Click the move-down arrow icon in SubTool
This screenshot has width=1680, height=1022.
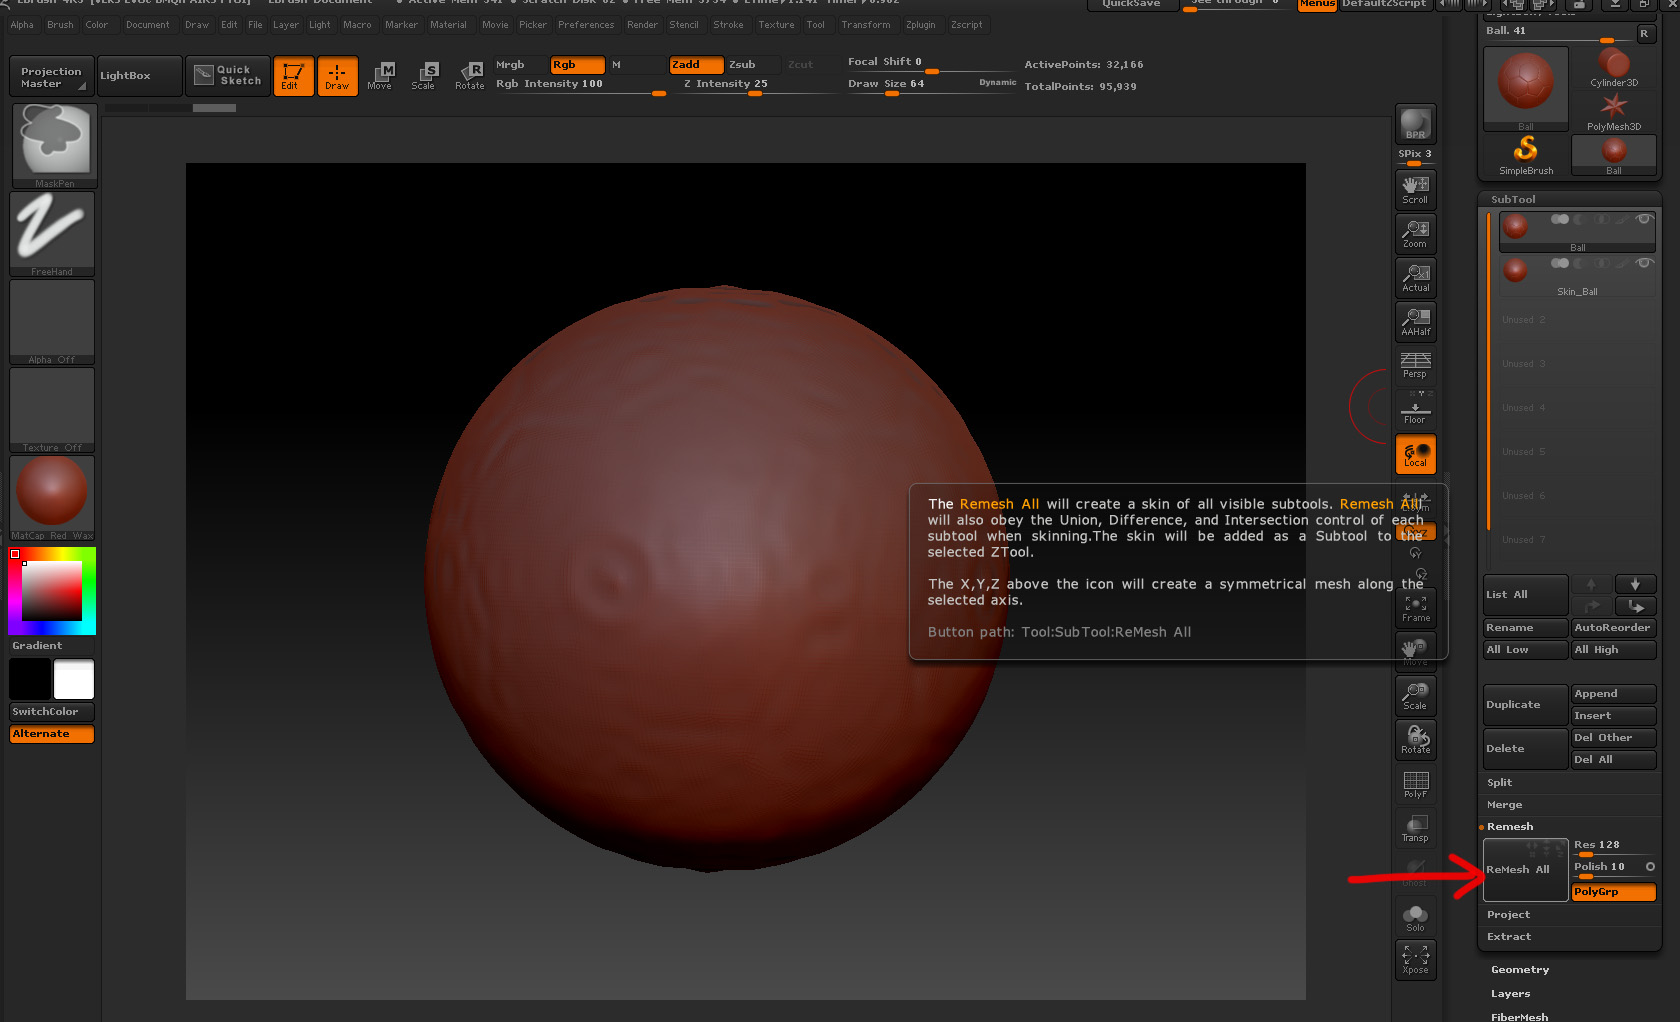click(x=1635, y=606)
